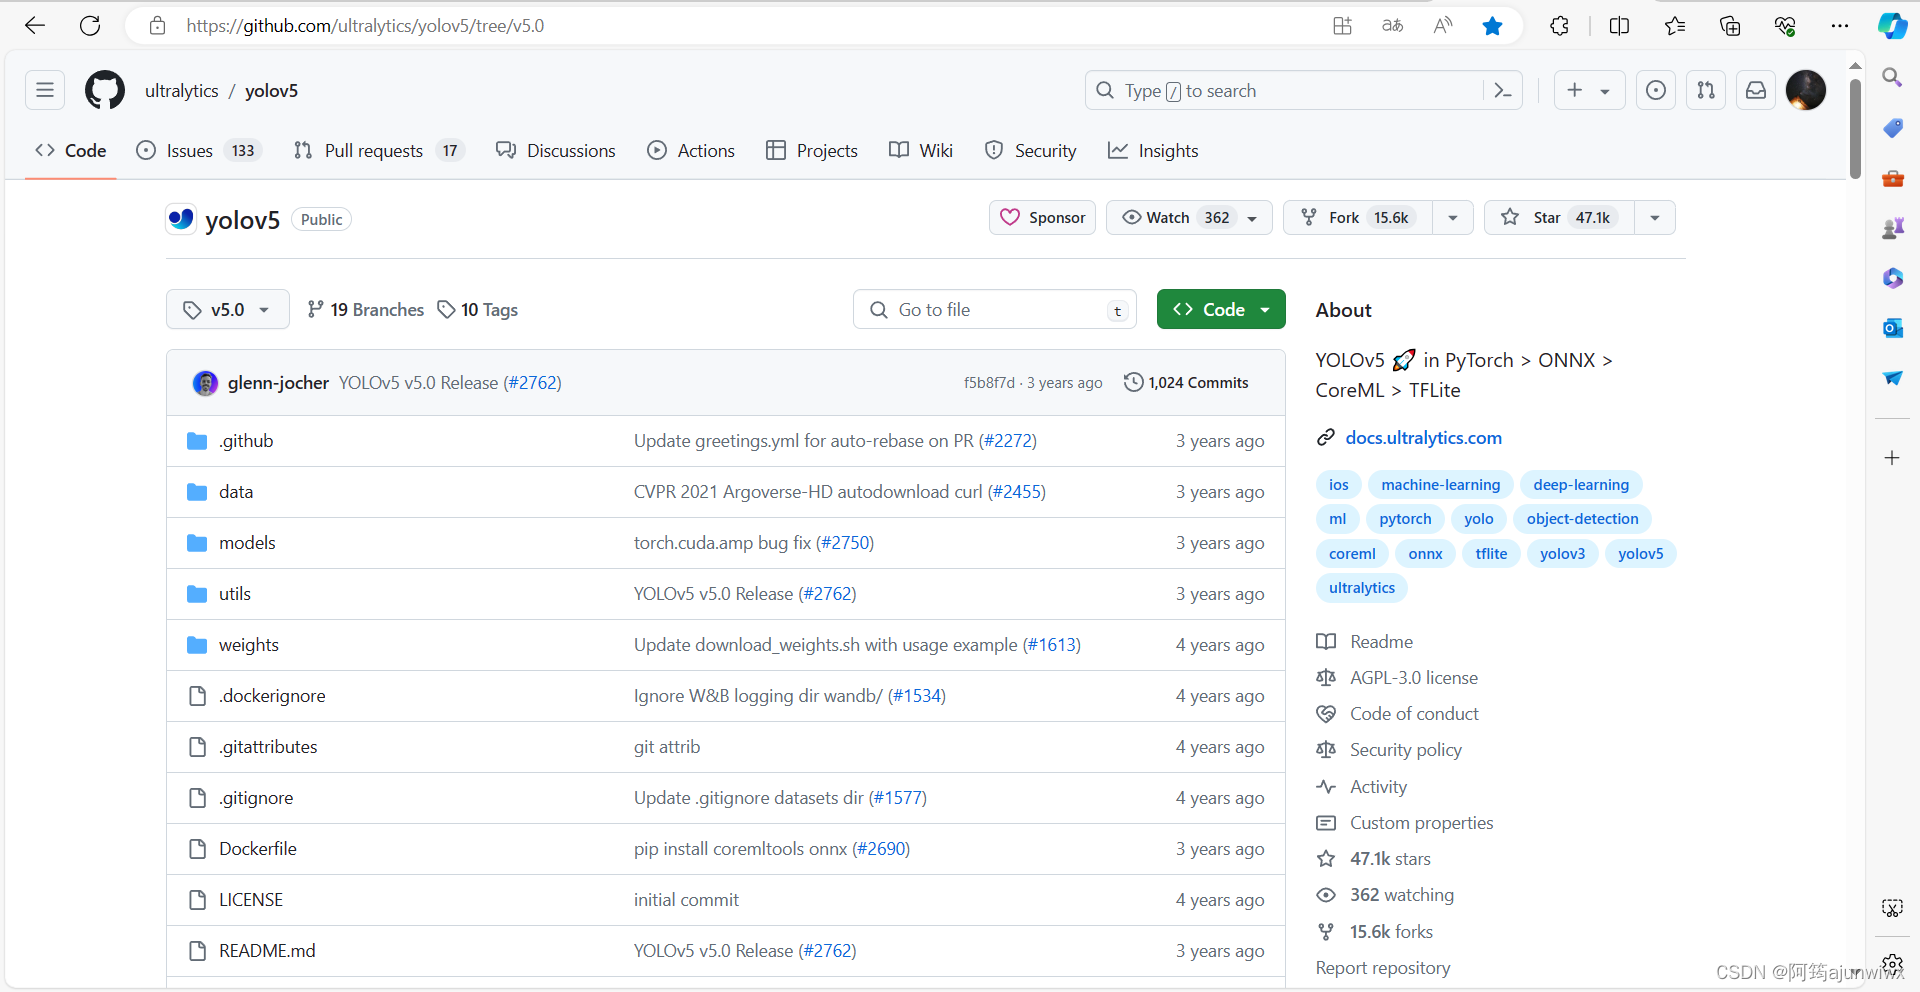Switch to the Code tab

71,151
